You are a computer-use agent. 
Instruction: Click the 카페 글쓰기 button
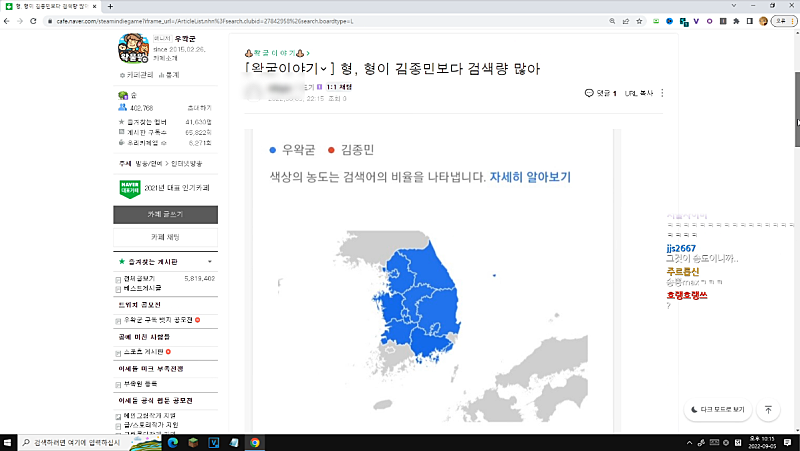click(x=165, y=214)
